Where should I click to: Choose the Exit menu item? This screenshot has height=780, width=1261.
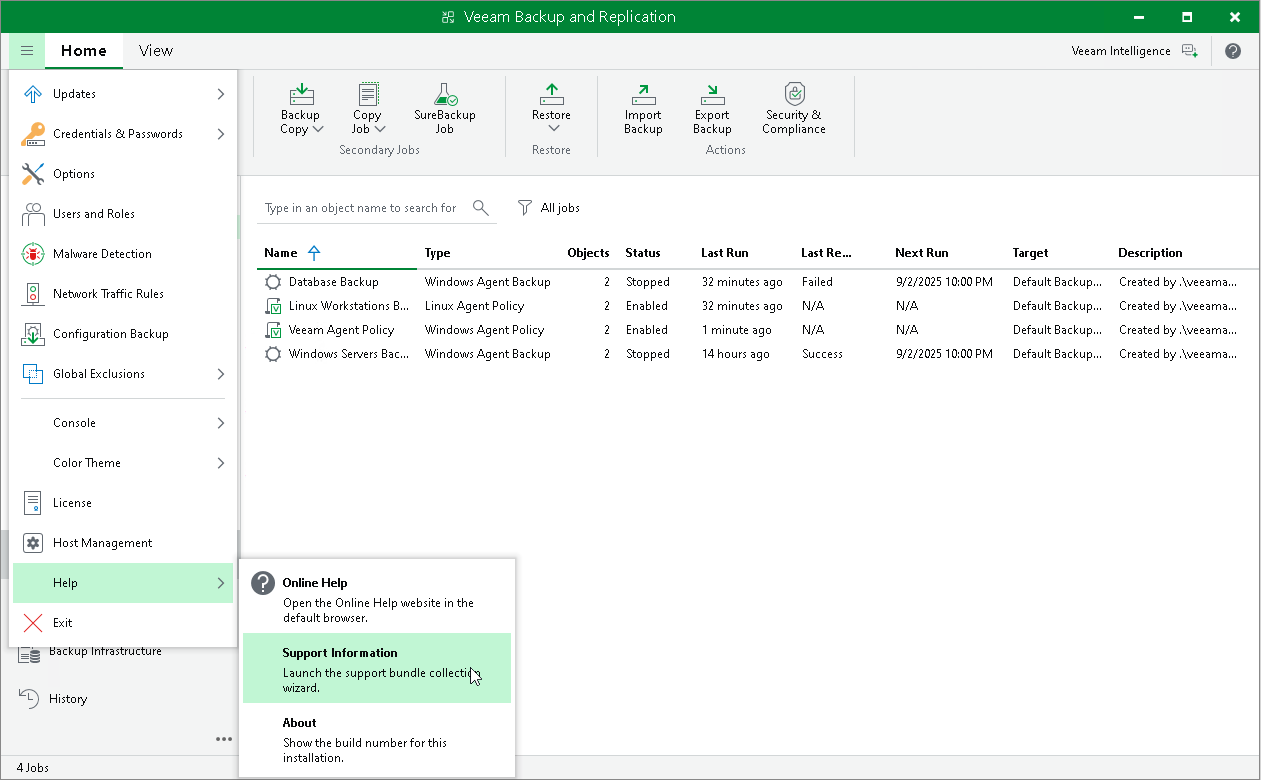click(123, 623)
